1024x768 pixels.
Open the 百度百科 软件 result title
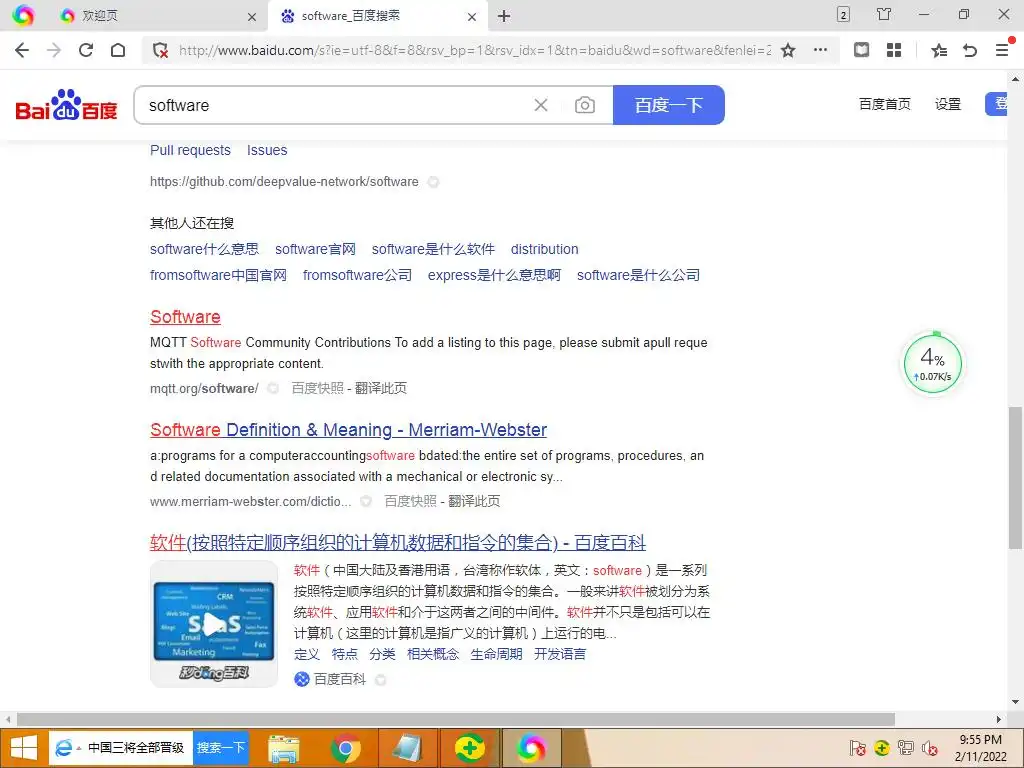coord(398,543)
